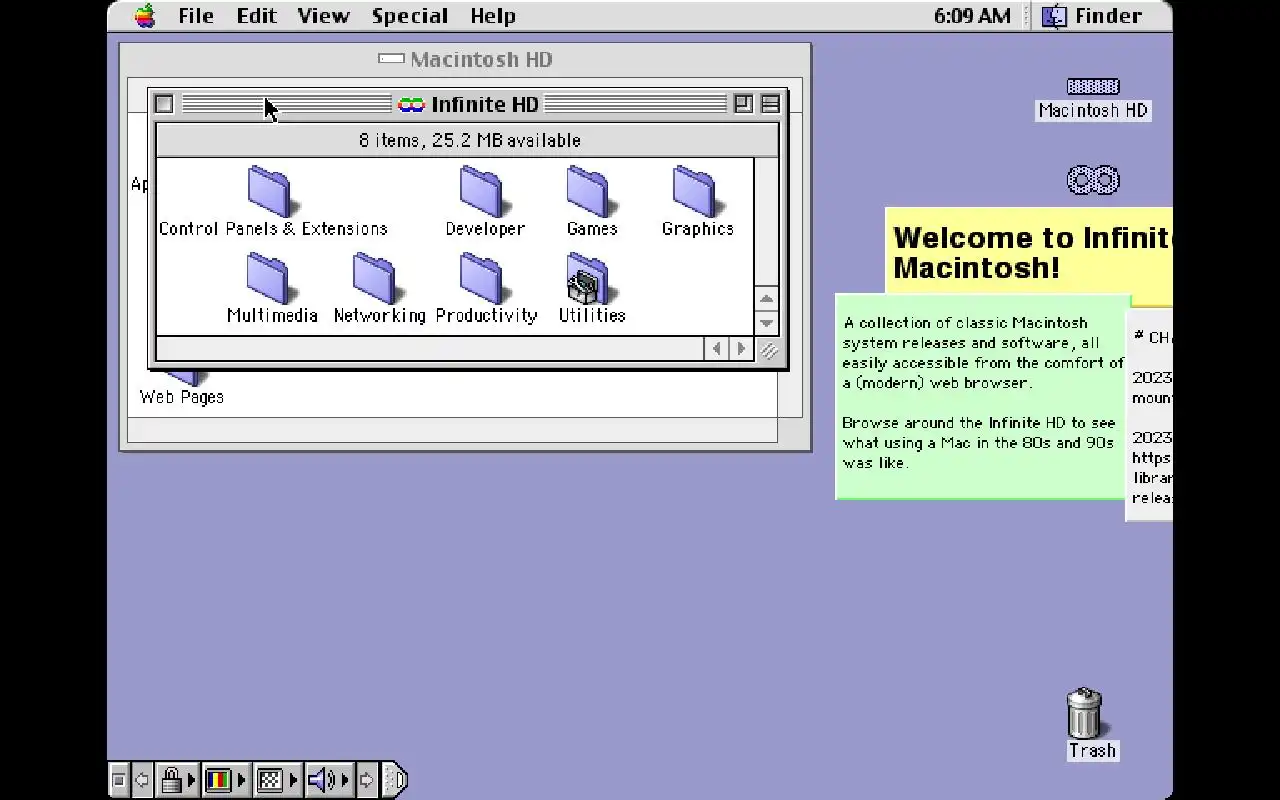Click the green sticky note describing the collection
The image size is (1280, 800).
click(x=982, y=396)
